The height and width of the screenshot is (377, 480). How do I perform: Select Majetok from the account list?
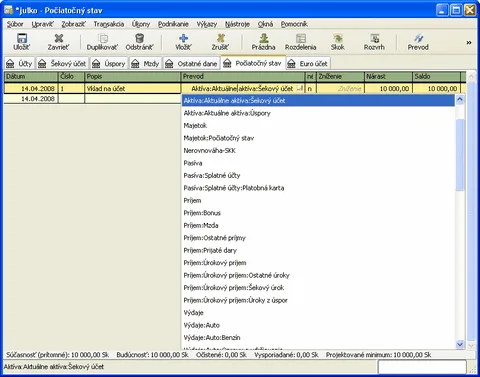[x=318, y=126]
